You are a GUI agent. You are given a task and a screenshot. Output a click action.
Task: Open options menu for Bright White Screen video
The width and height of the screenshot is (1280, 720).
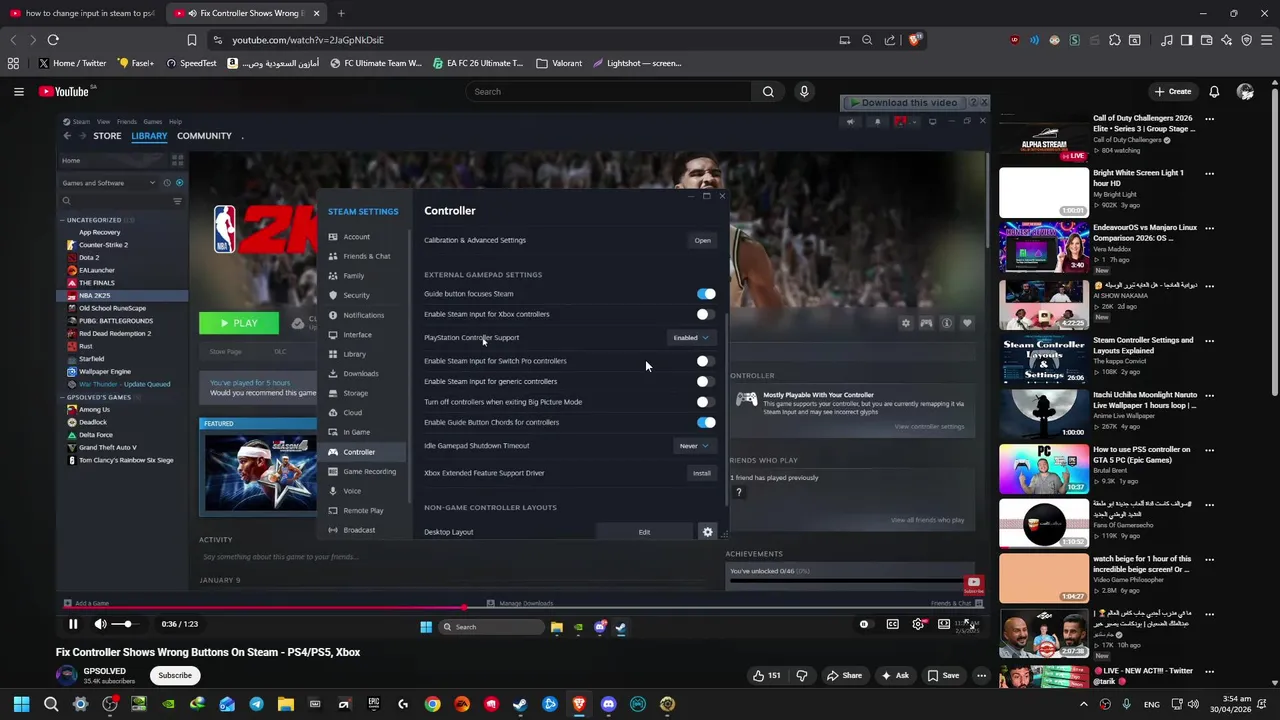click(x=1209, y=173)
